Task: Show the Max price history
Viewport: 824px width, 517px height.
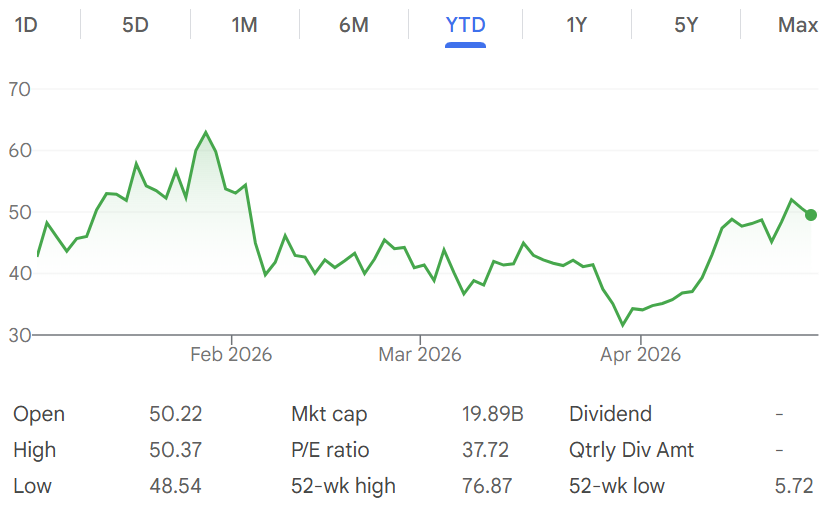Action: [x=797, y=25]
